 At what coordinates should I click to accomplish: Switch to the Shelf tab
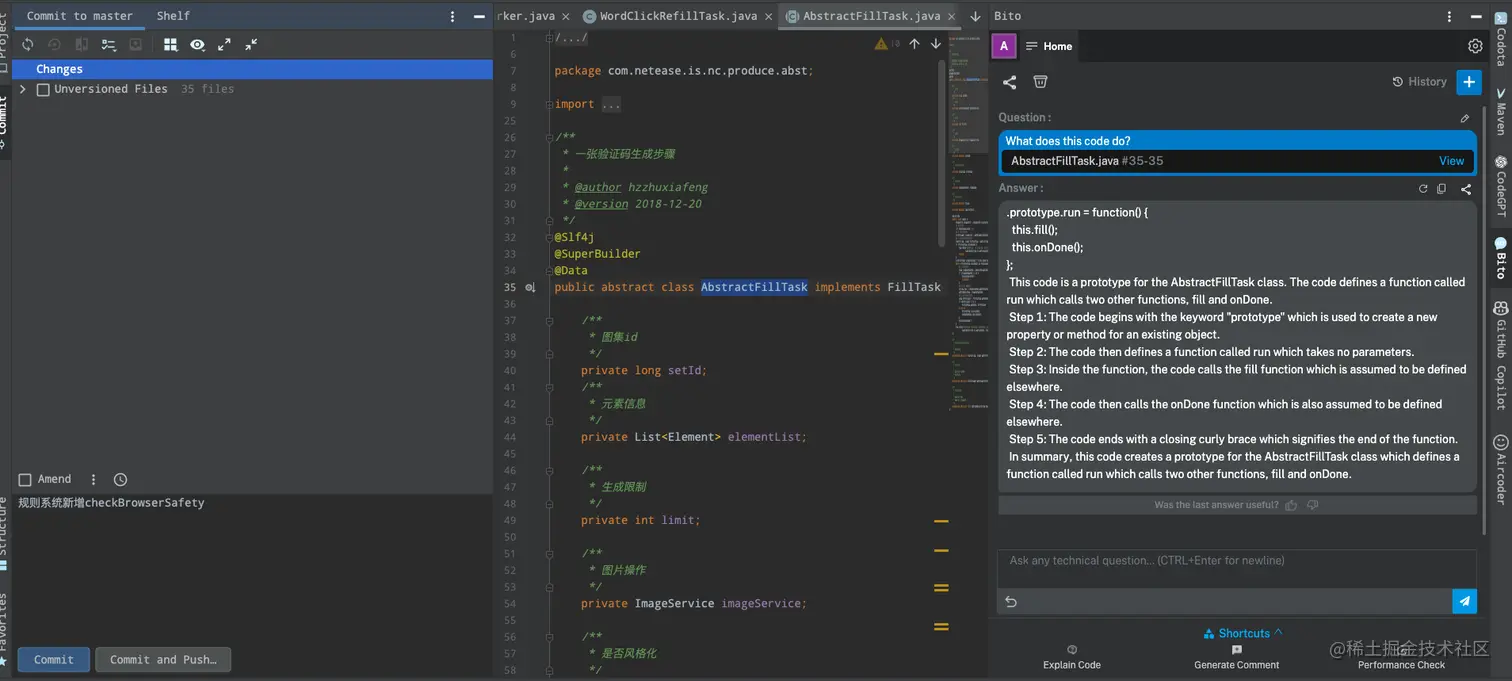173,16
